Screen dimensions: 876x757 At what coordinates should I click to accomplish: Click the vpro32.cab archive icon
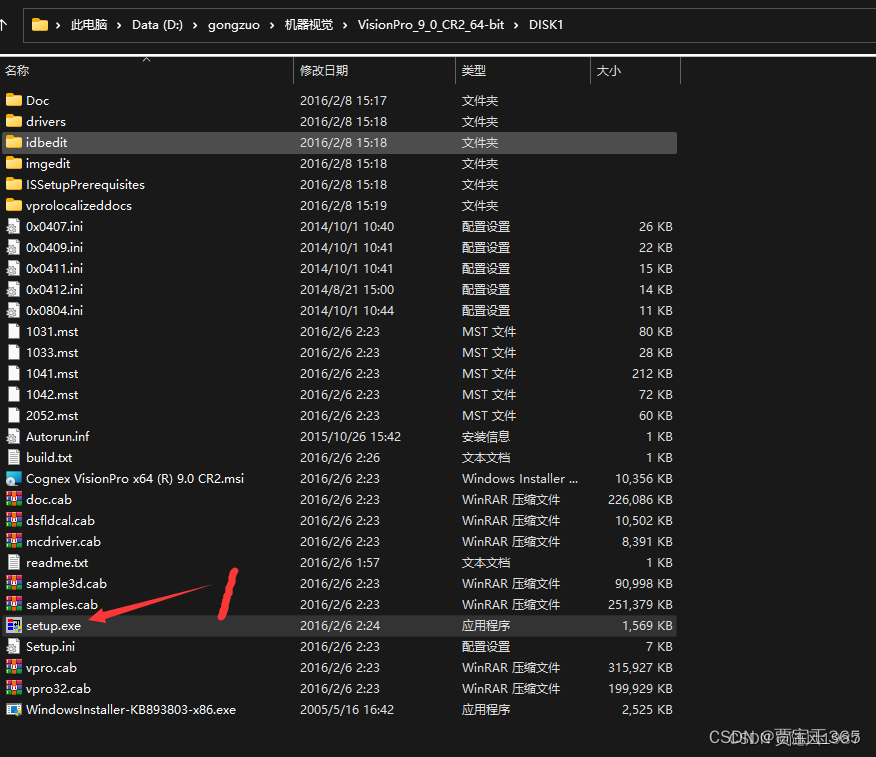coord(13,688)
